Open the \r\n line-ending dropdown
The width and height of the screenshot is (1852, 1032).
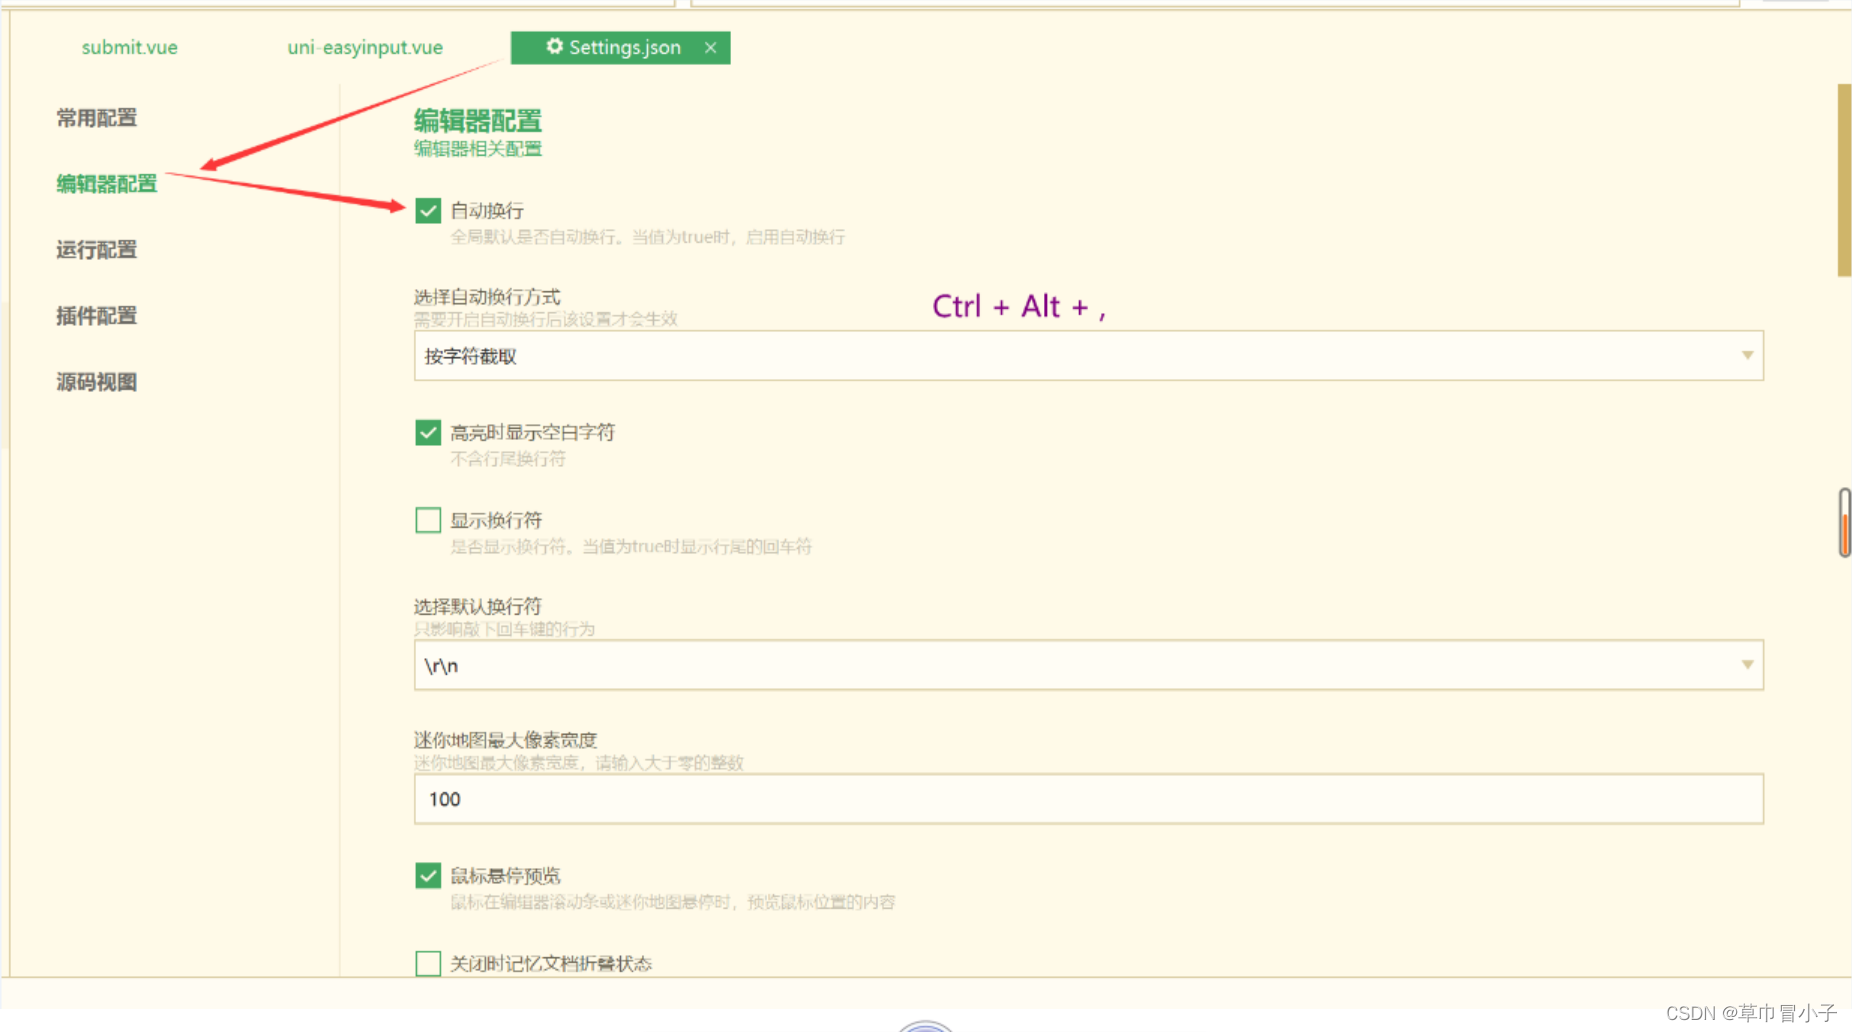point(1000,664)
